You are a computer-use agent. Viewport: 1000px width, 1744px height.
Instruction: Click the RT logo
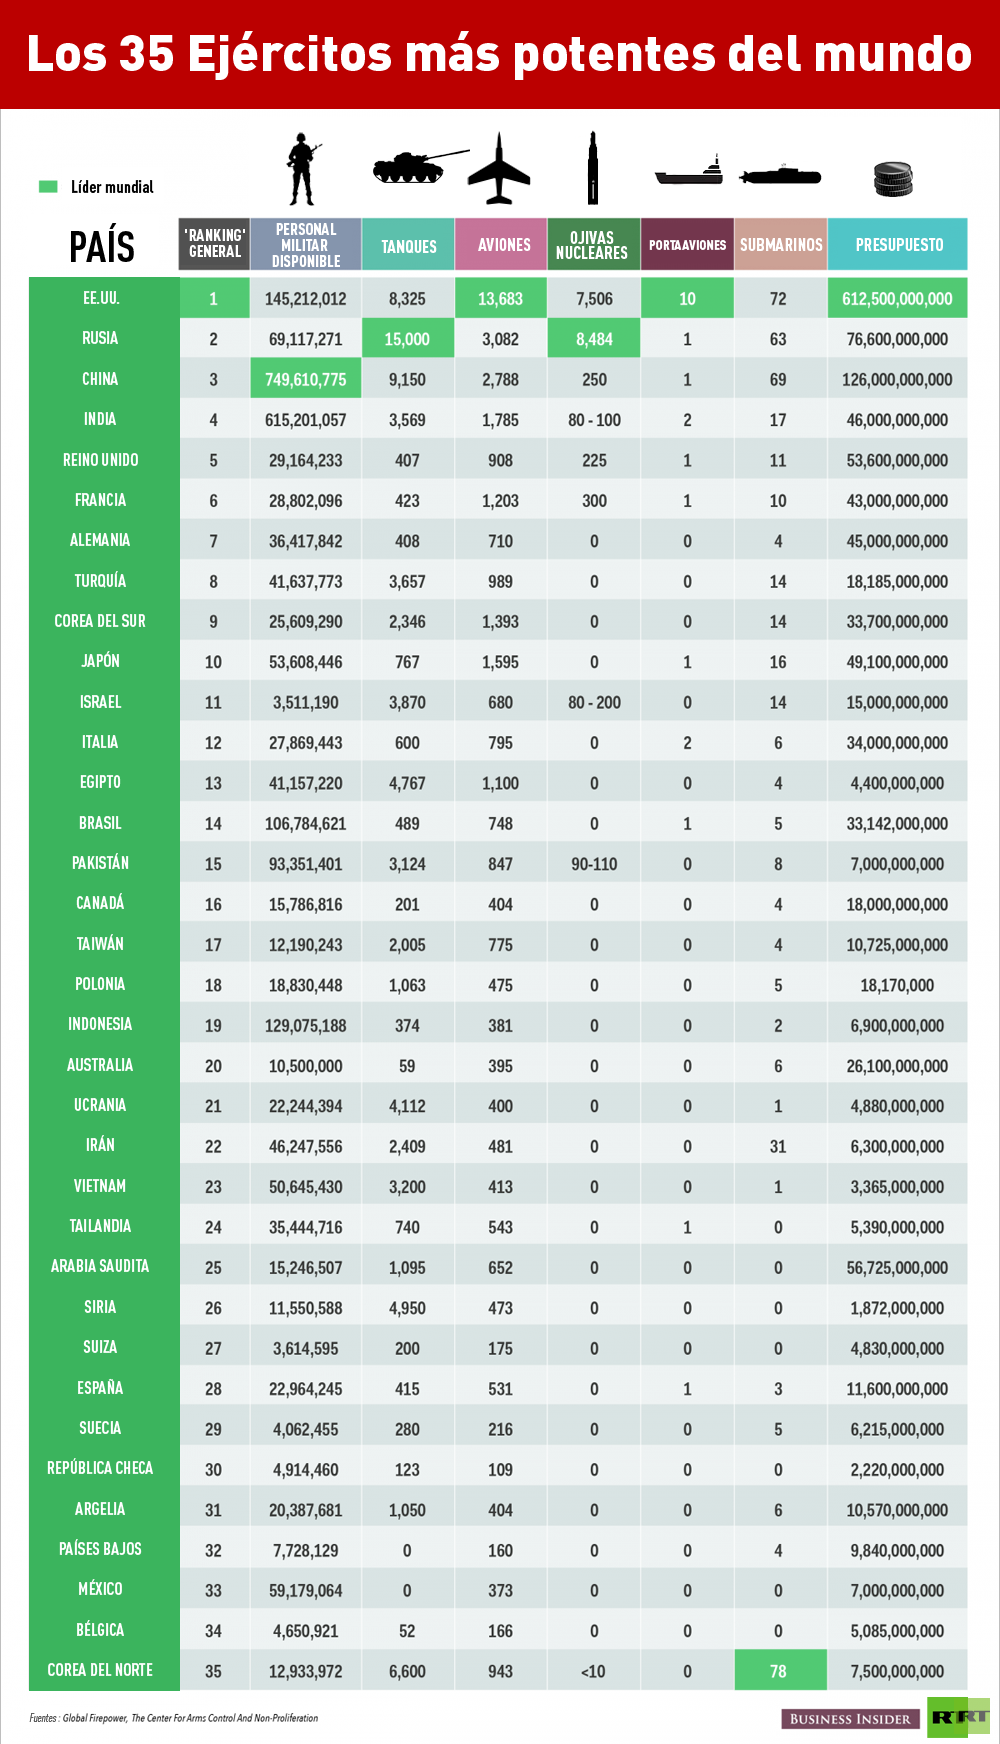pos(958,1717)
